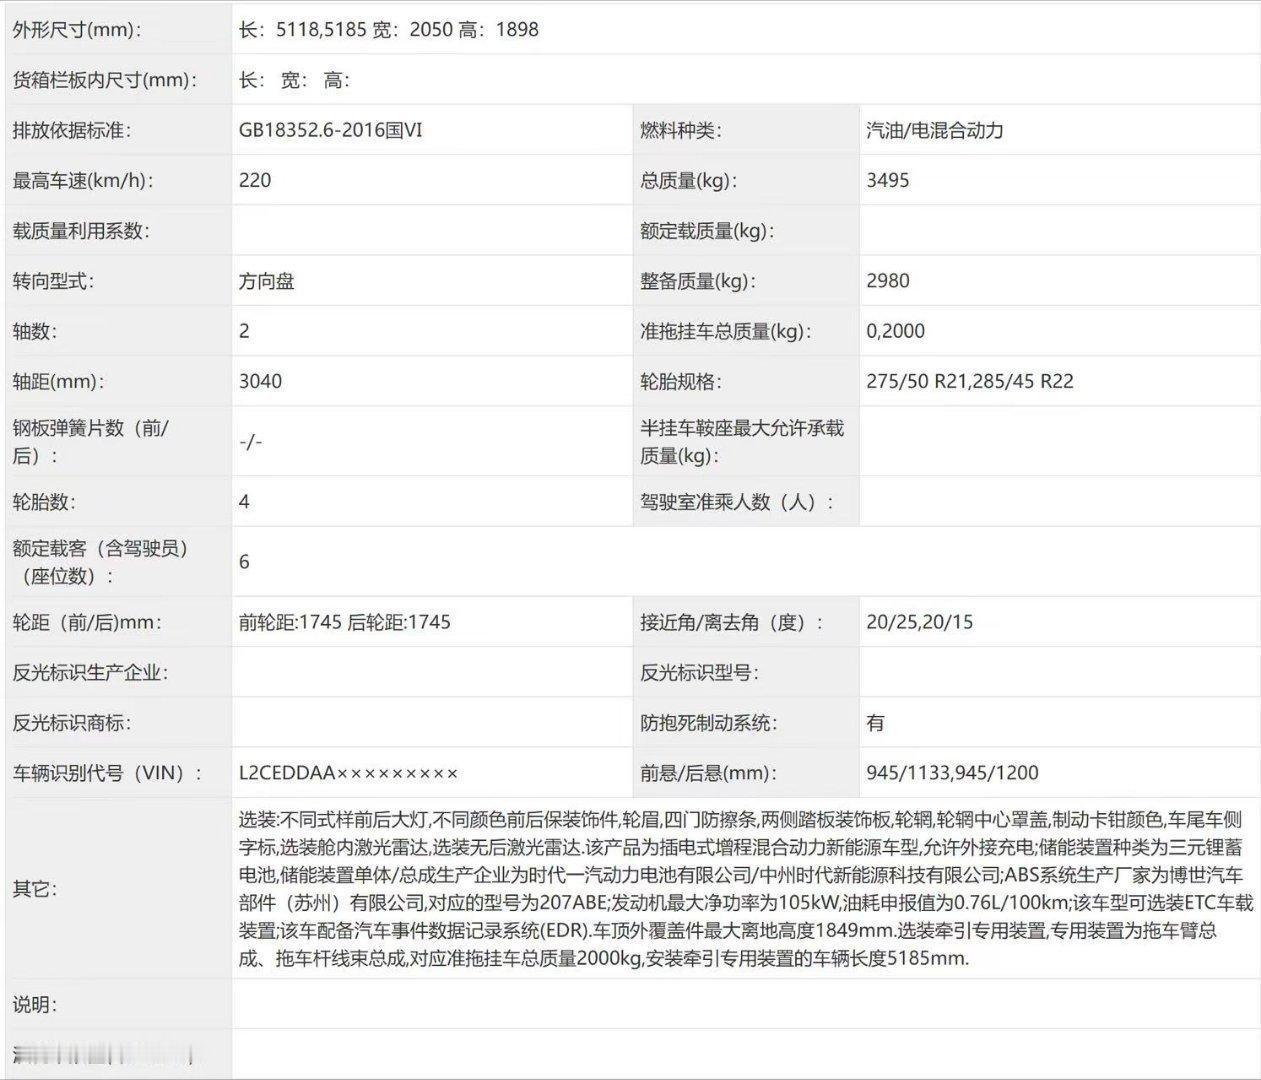
Task: Click the 外形尺寸(mm) label
Action: [x=76, y=30]
